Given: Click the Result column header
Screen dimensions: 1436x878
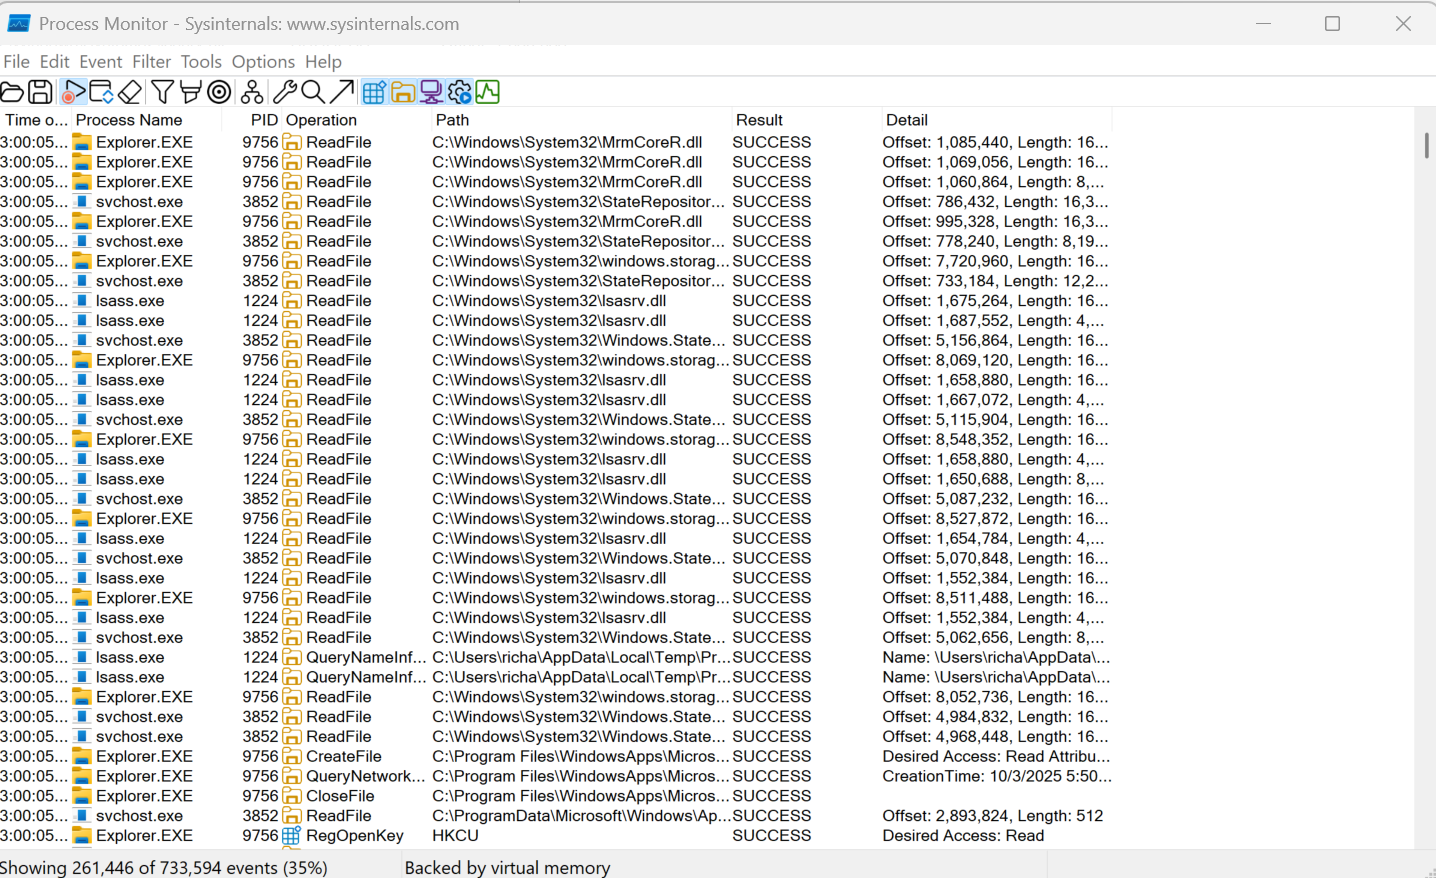Looking at the screenshot, I should tap(806, 120).
